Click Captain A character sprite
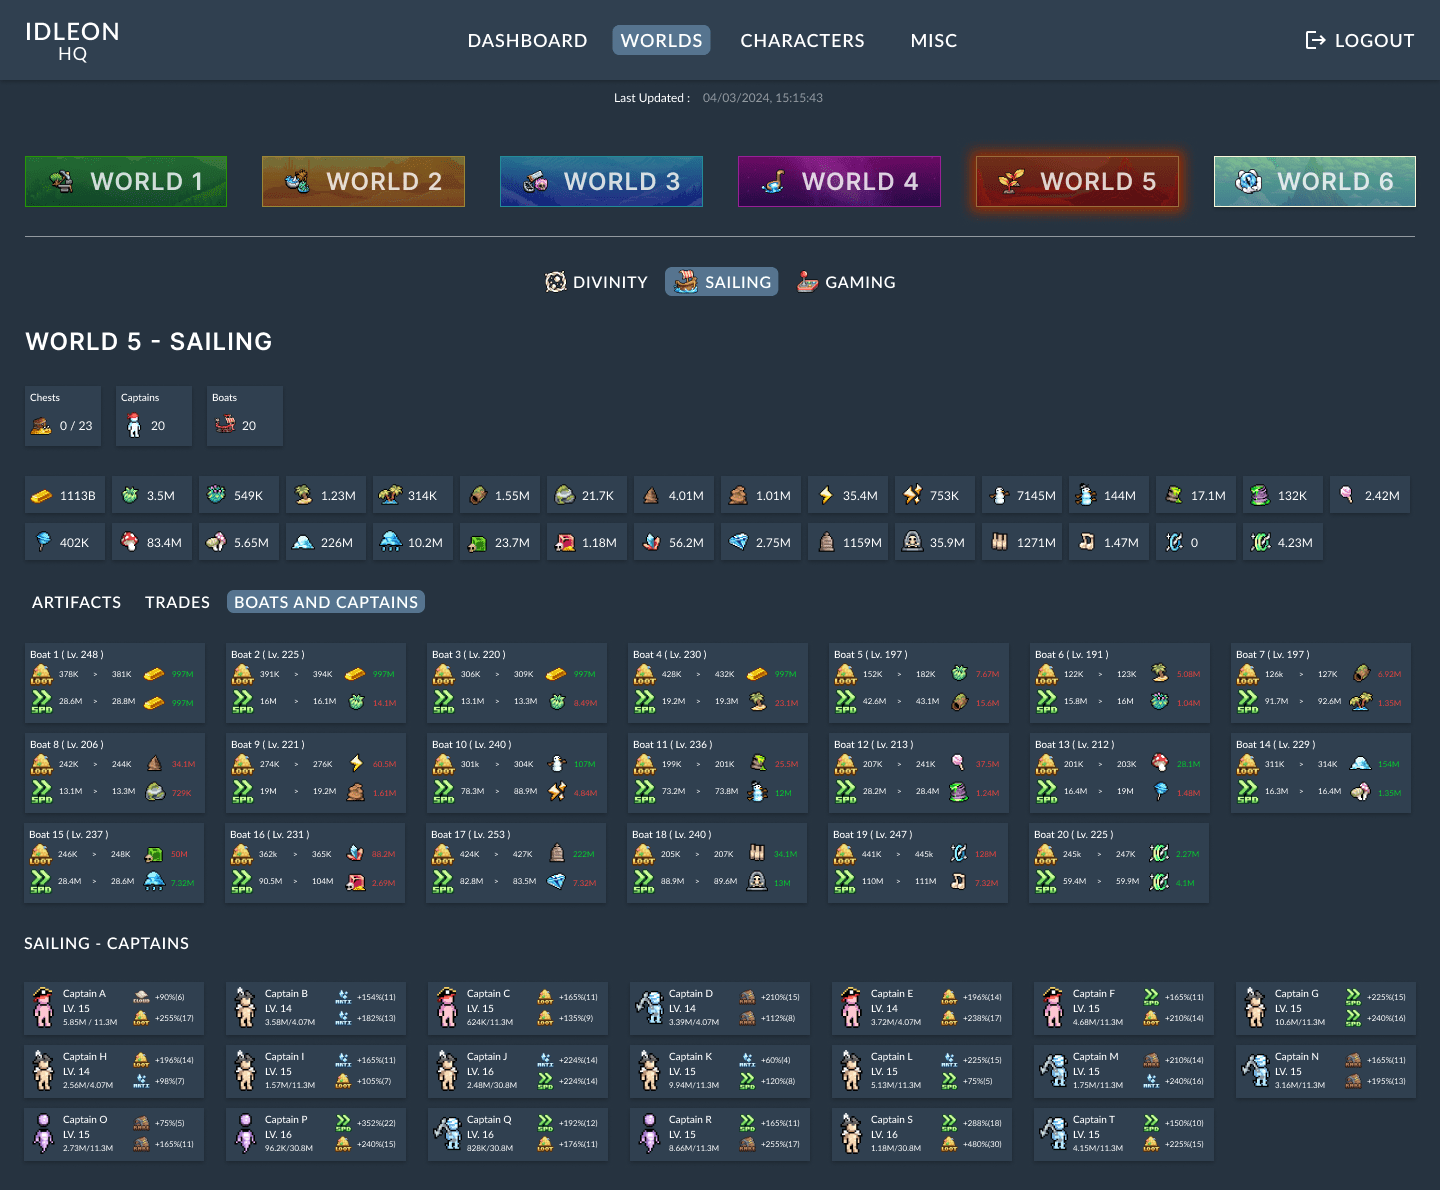Screen dimensions: 1440x1190 [x=43, y=1008]
